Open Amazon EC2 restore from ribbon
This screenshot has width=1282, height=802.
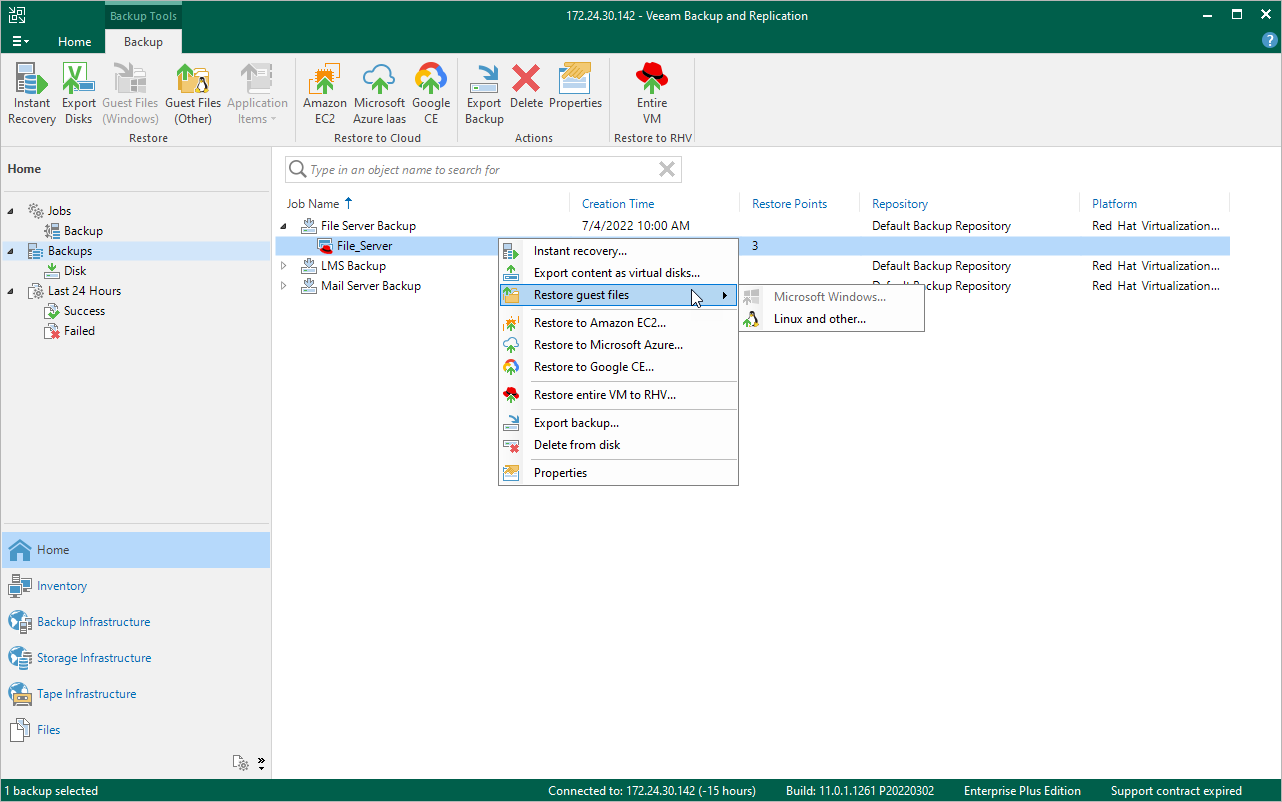(325, 94)
